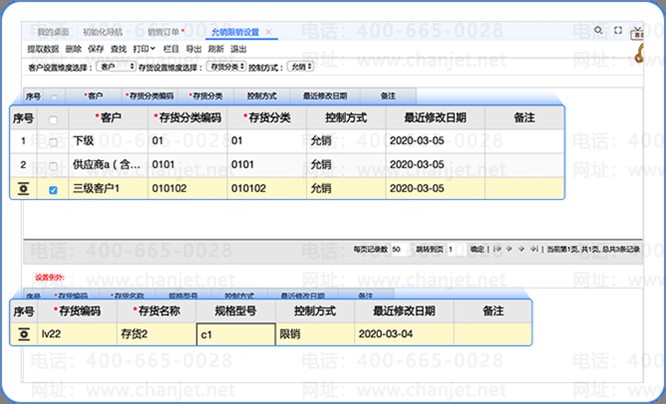Click 查找 in the toolbar
The image size is (666, 404).
(118, 49)
